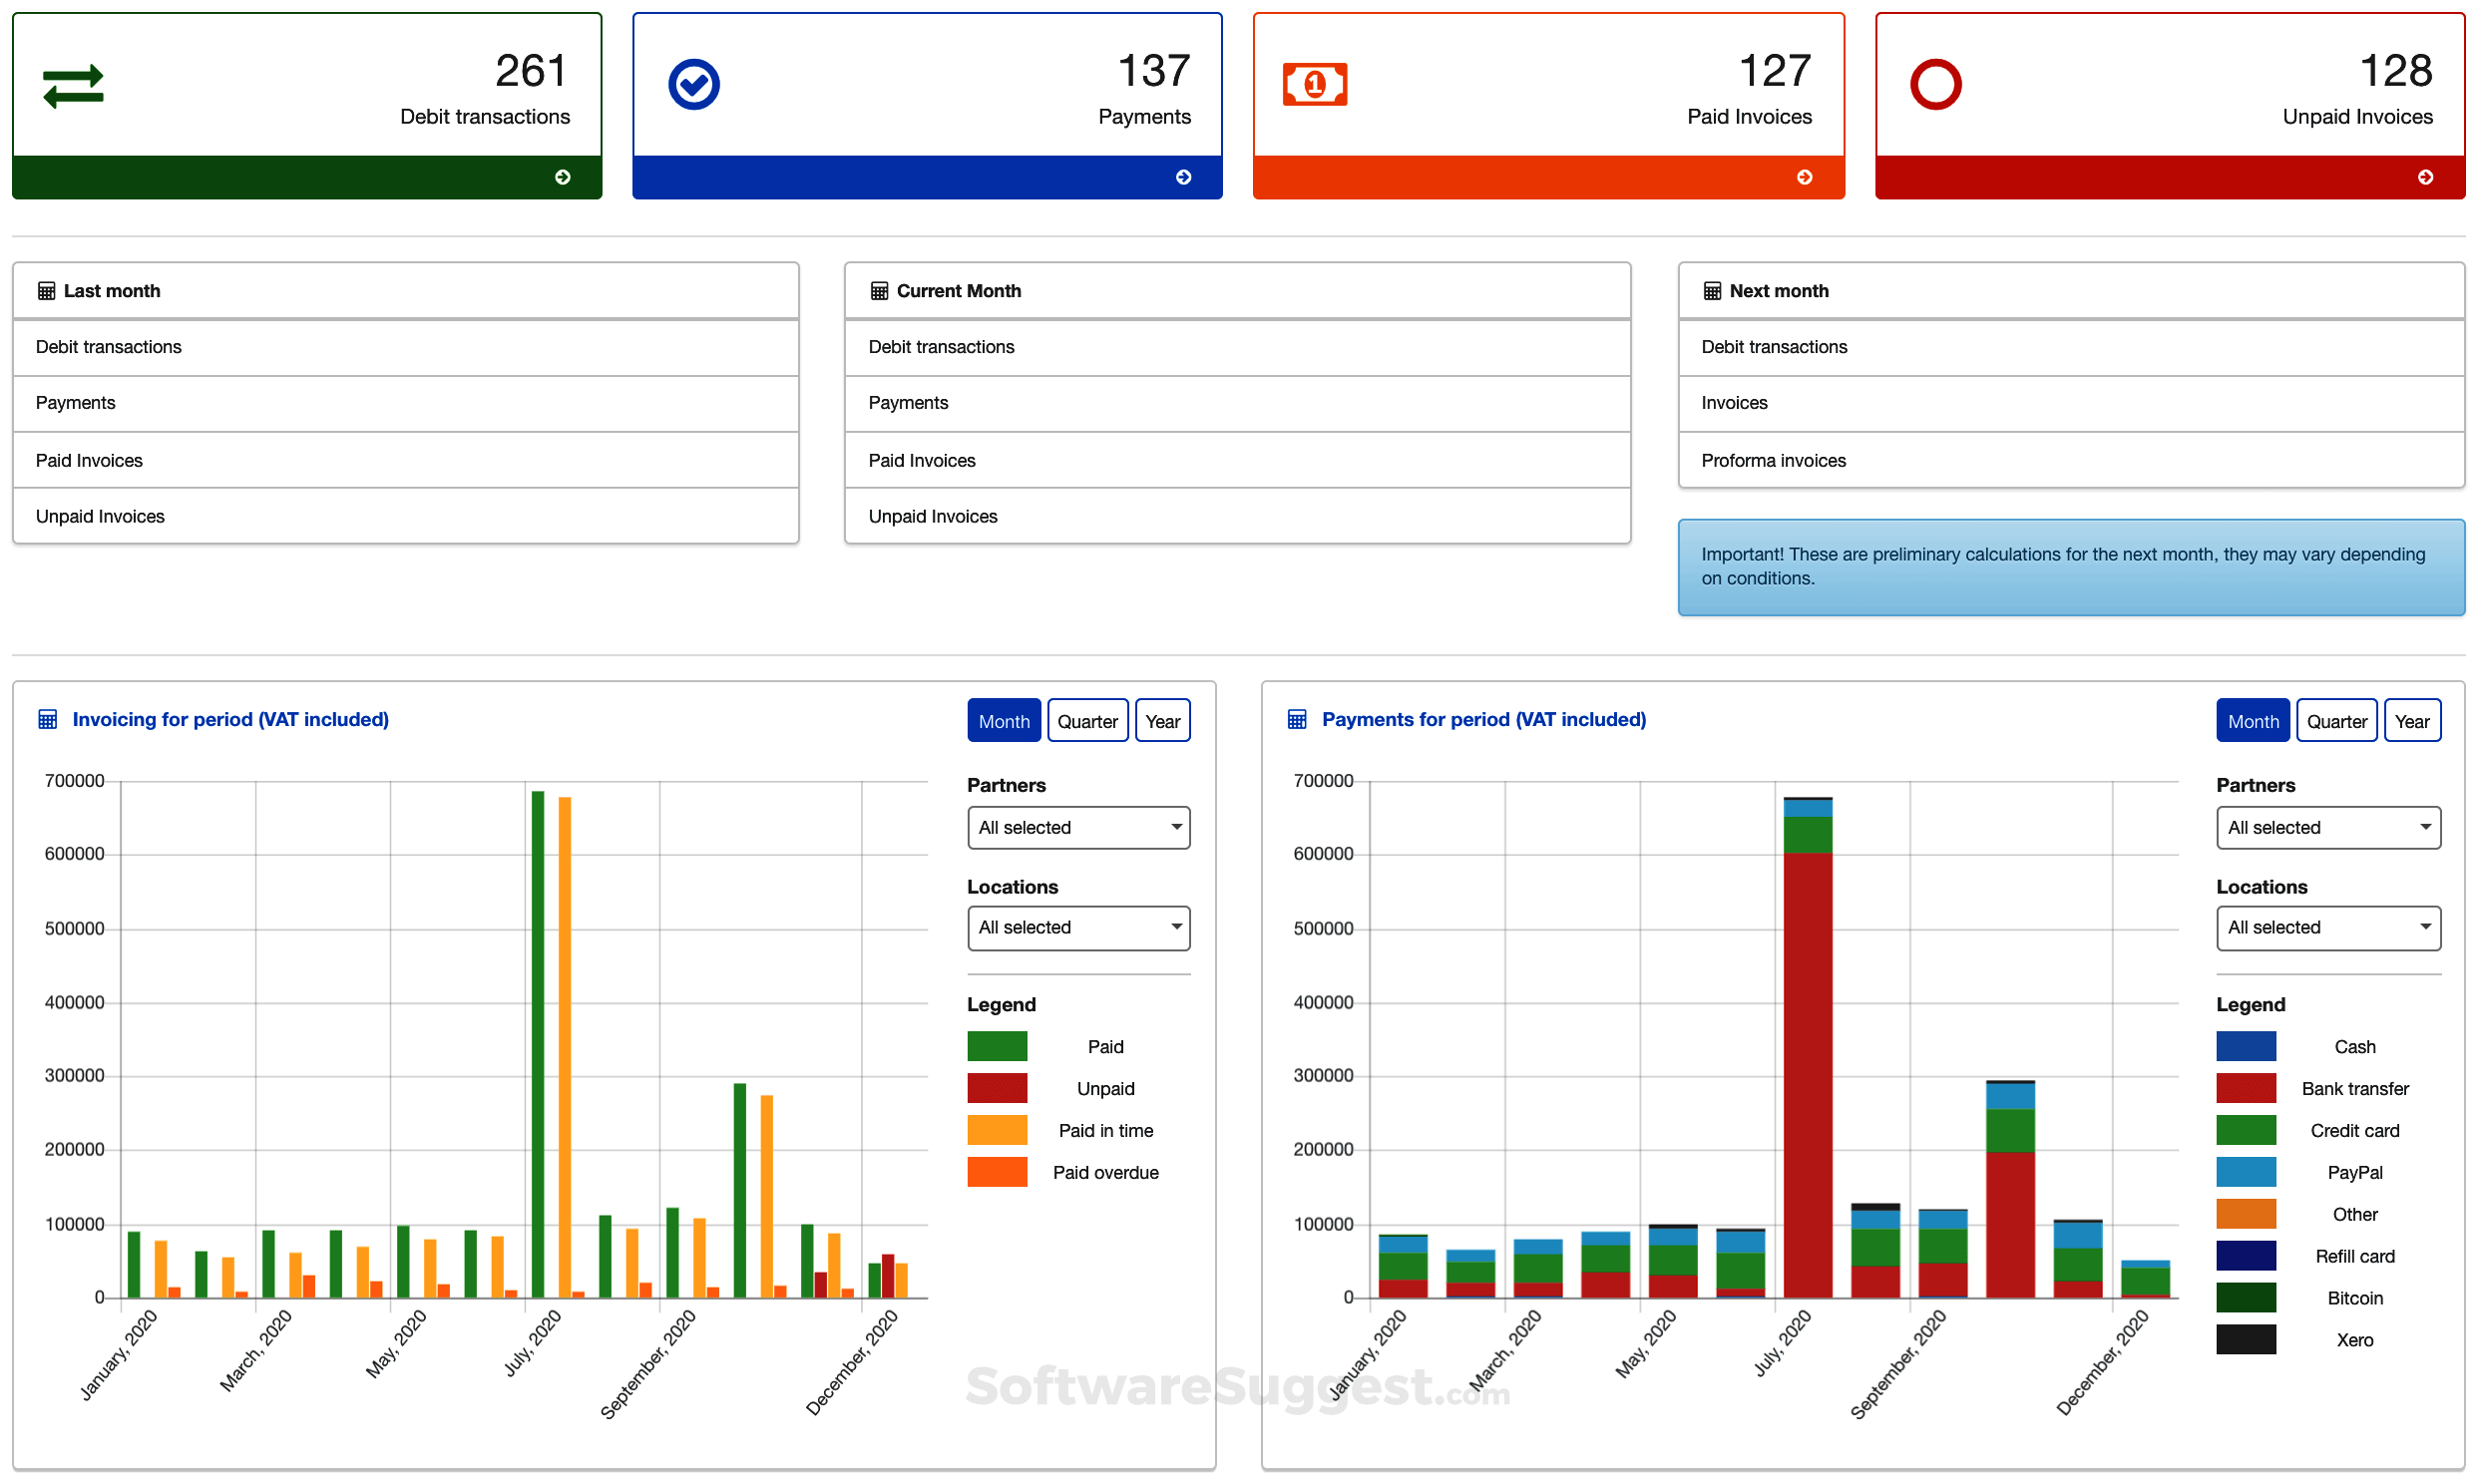Open Paid Invoices in the Last month table
This screenshot has height=1484, width=2476.
tap(89, 460)
